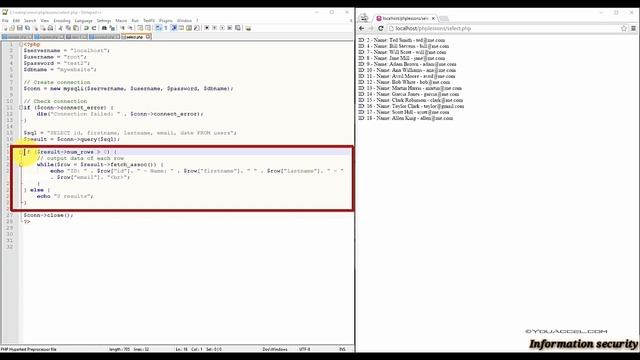The height and width of the screenshot is (360, 640).
Task: Collapse the <?php fold on line 1
Action: pyautogui.click(x=21, y=44)
